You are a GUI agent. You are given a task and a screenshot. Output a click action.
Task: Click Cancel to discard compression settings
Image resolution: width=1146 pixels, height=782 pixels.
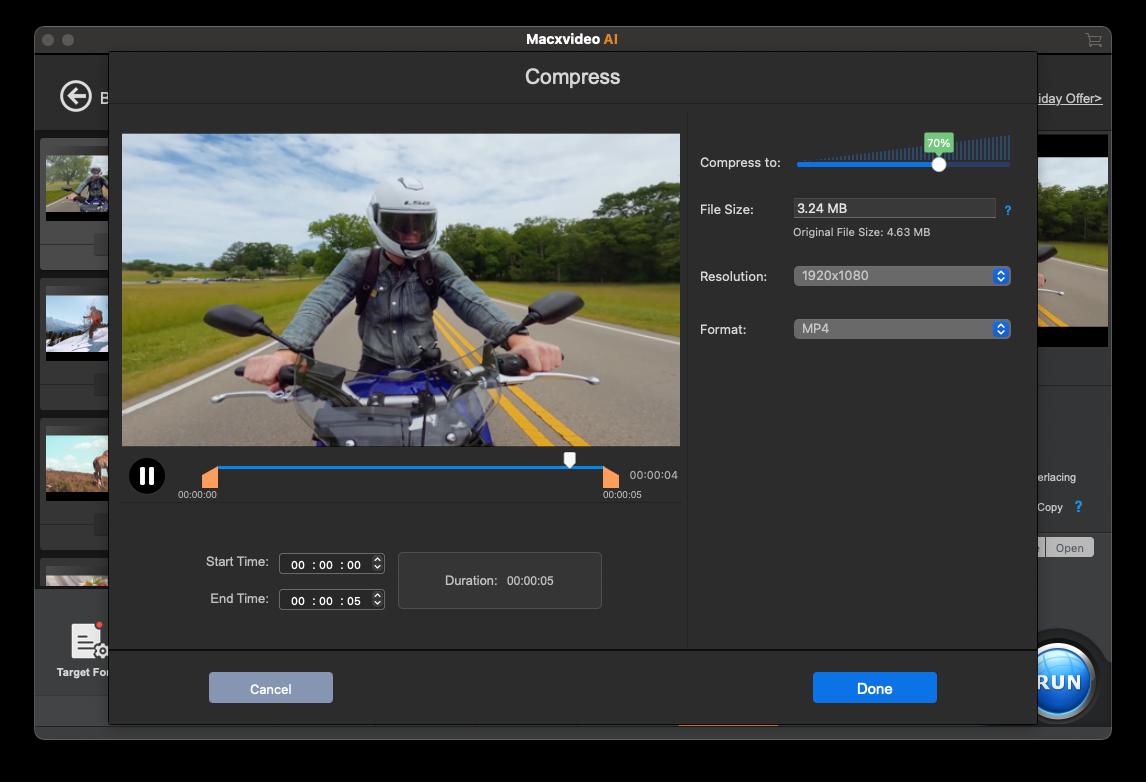pyautogui.click(x=270, y=688)
